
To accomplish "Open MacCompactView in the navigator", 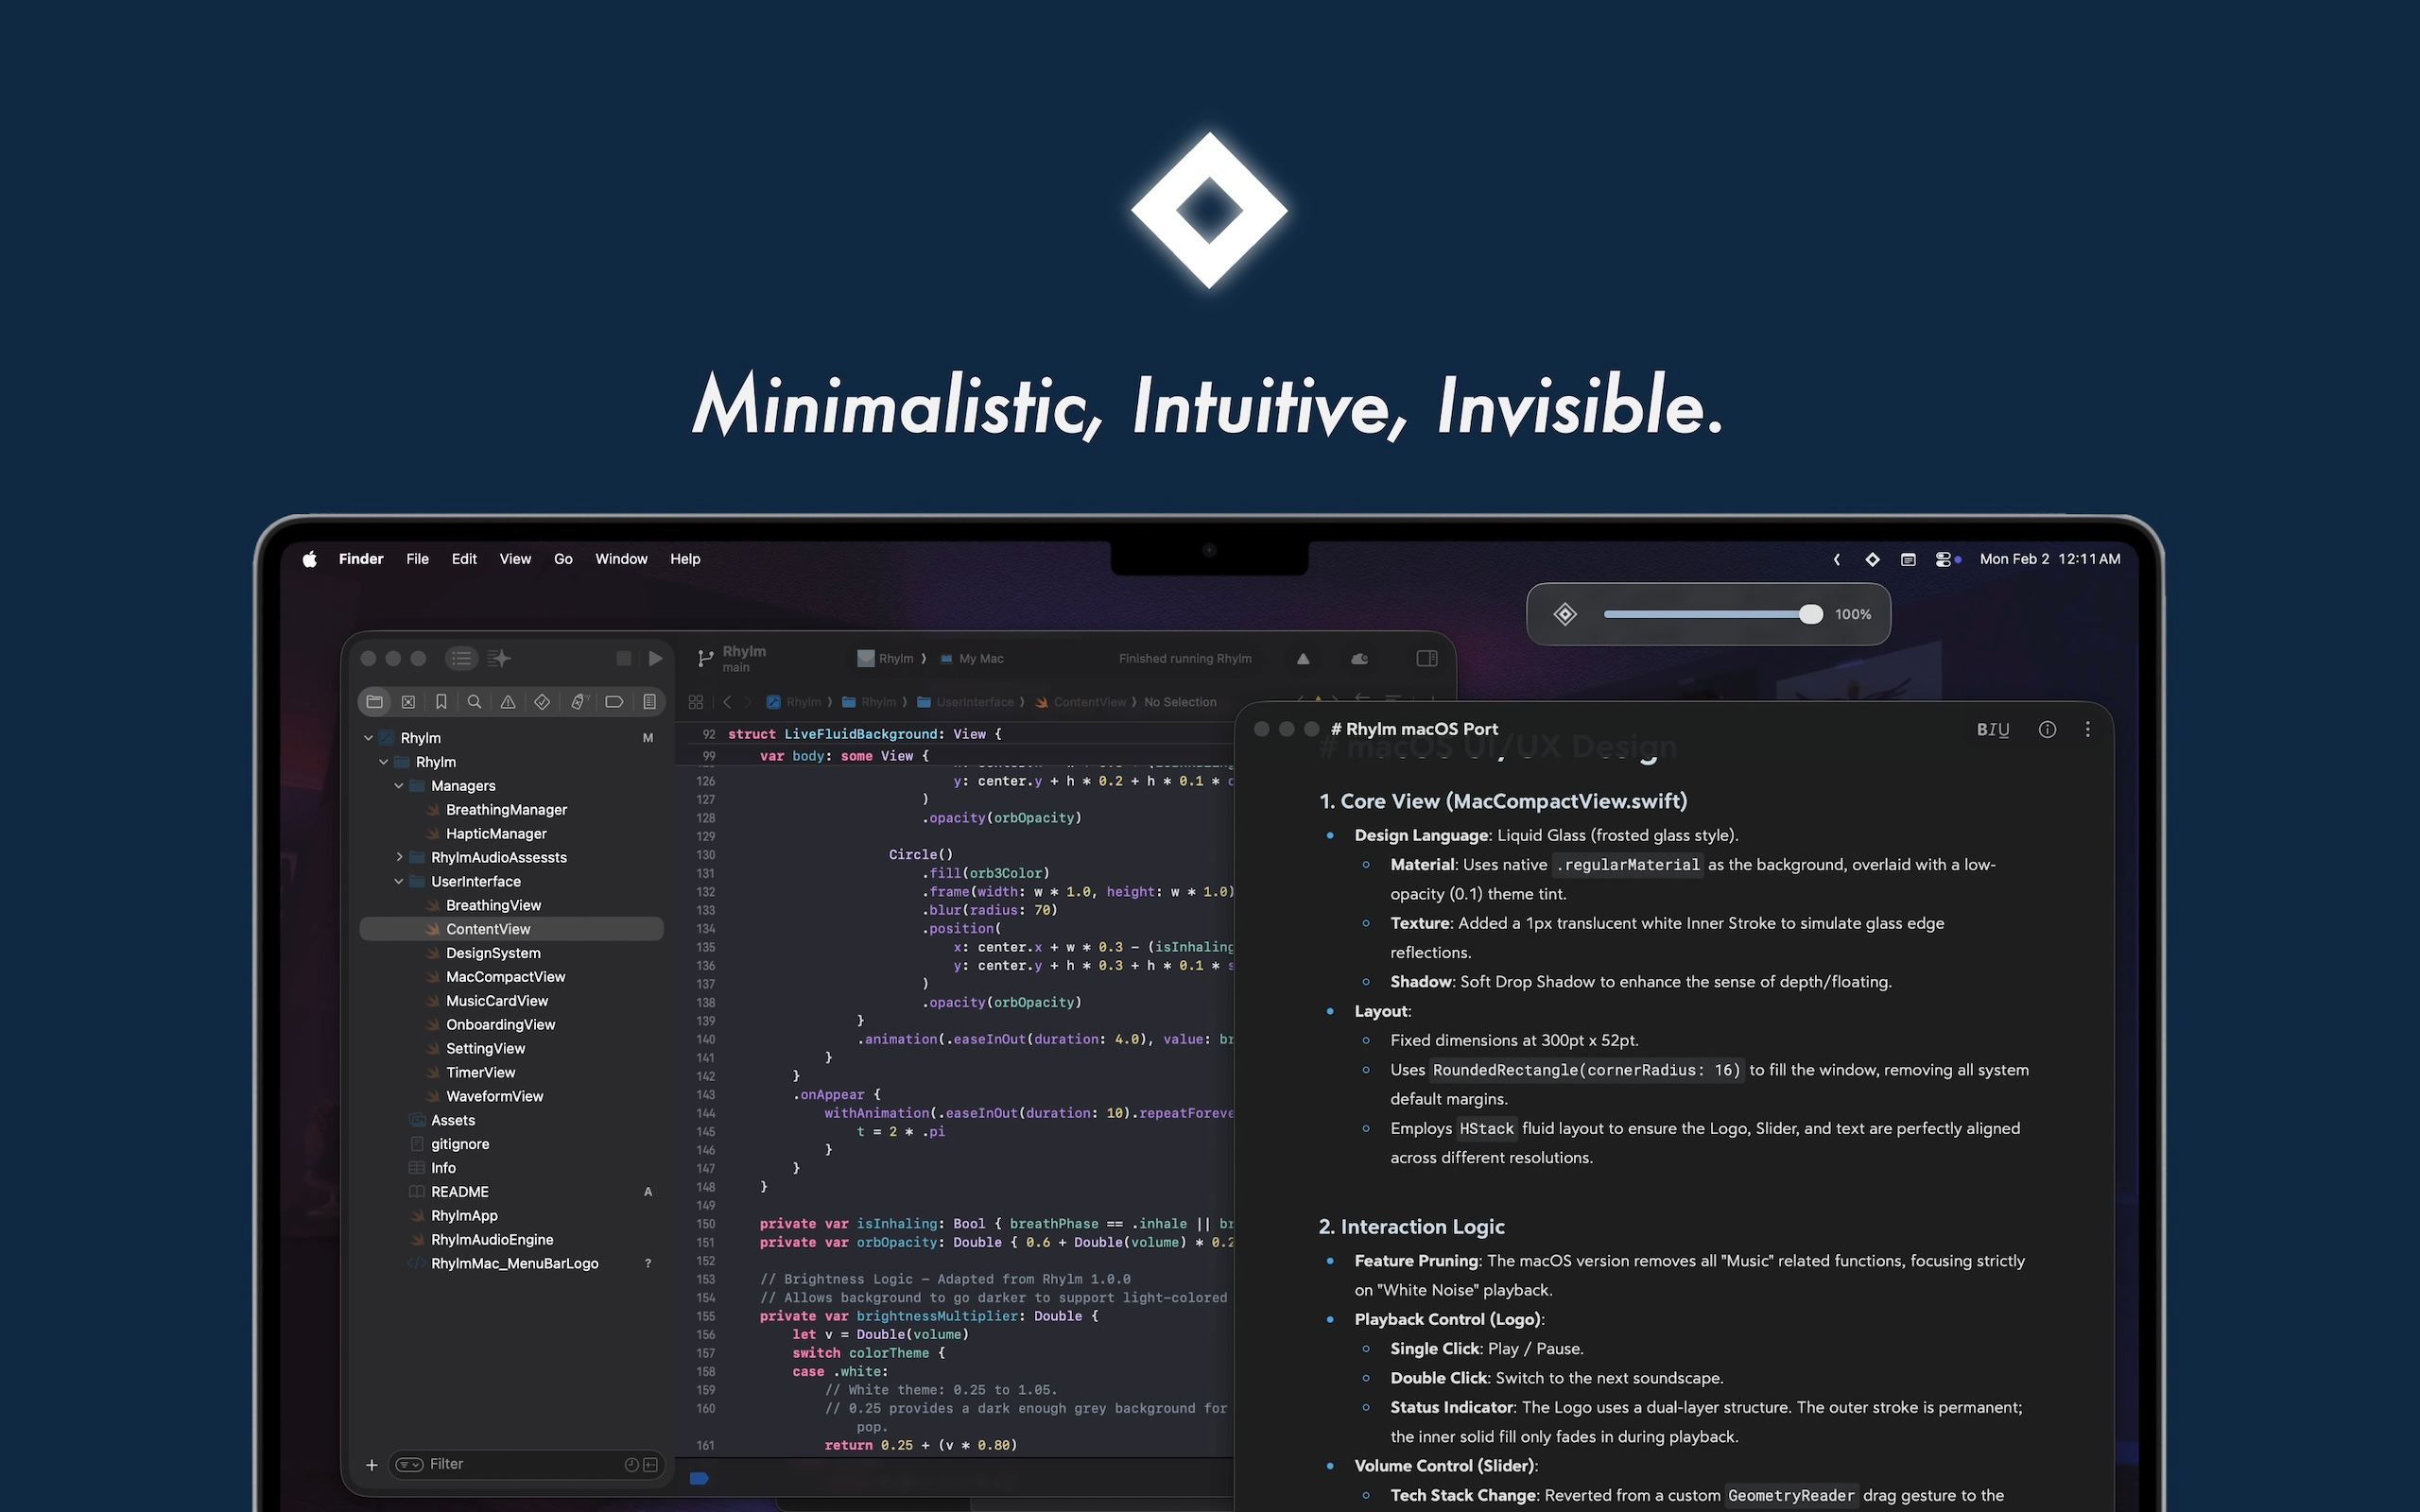I will click(505, 977).
